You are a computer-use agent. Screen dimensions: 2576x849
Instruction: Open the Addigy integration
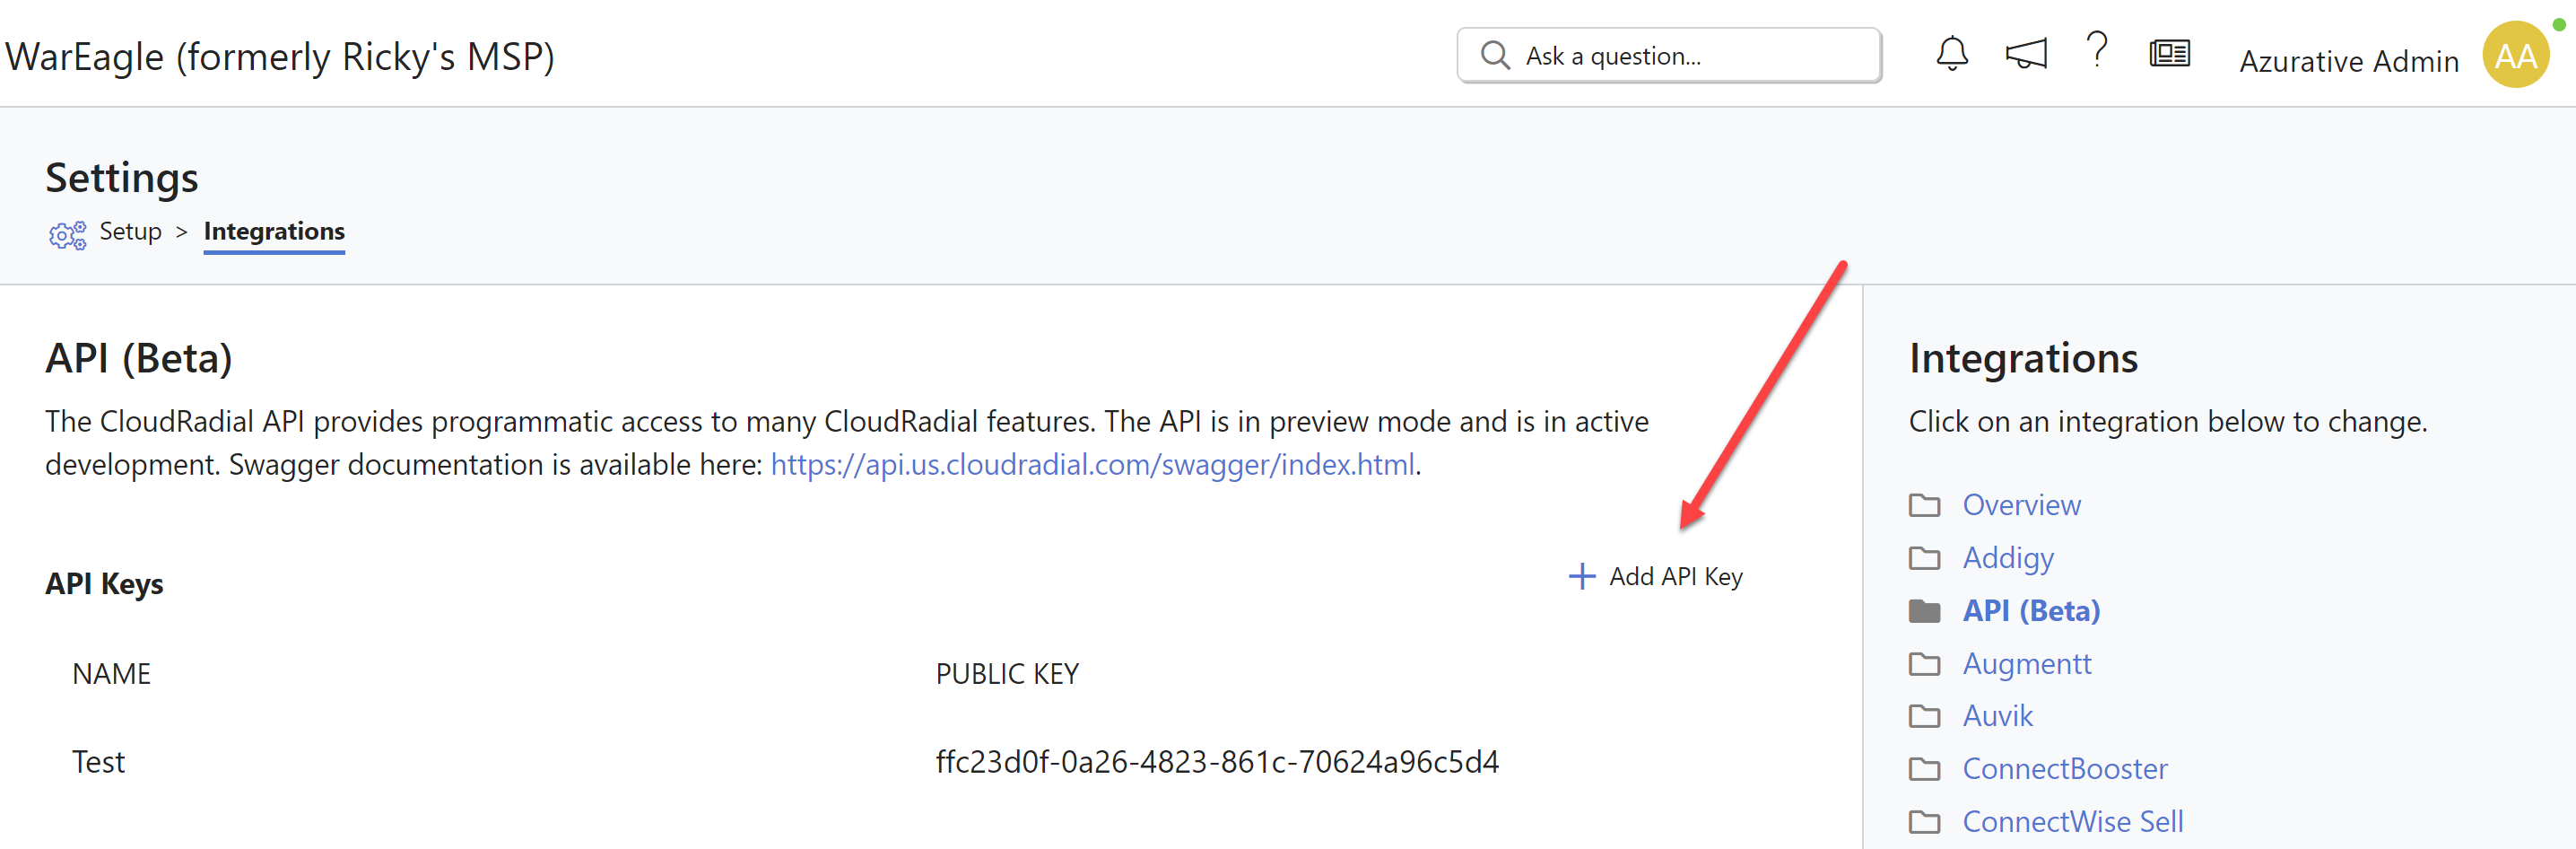[x=2007, y=558]
